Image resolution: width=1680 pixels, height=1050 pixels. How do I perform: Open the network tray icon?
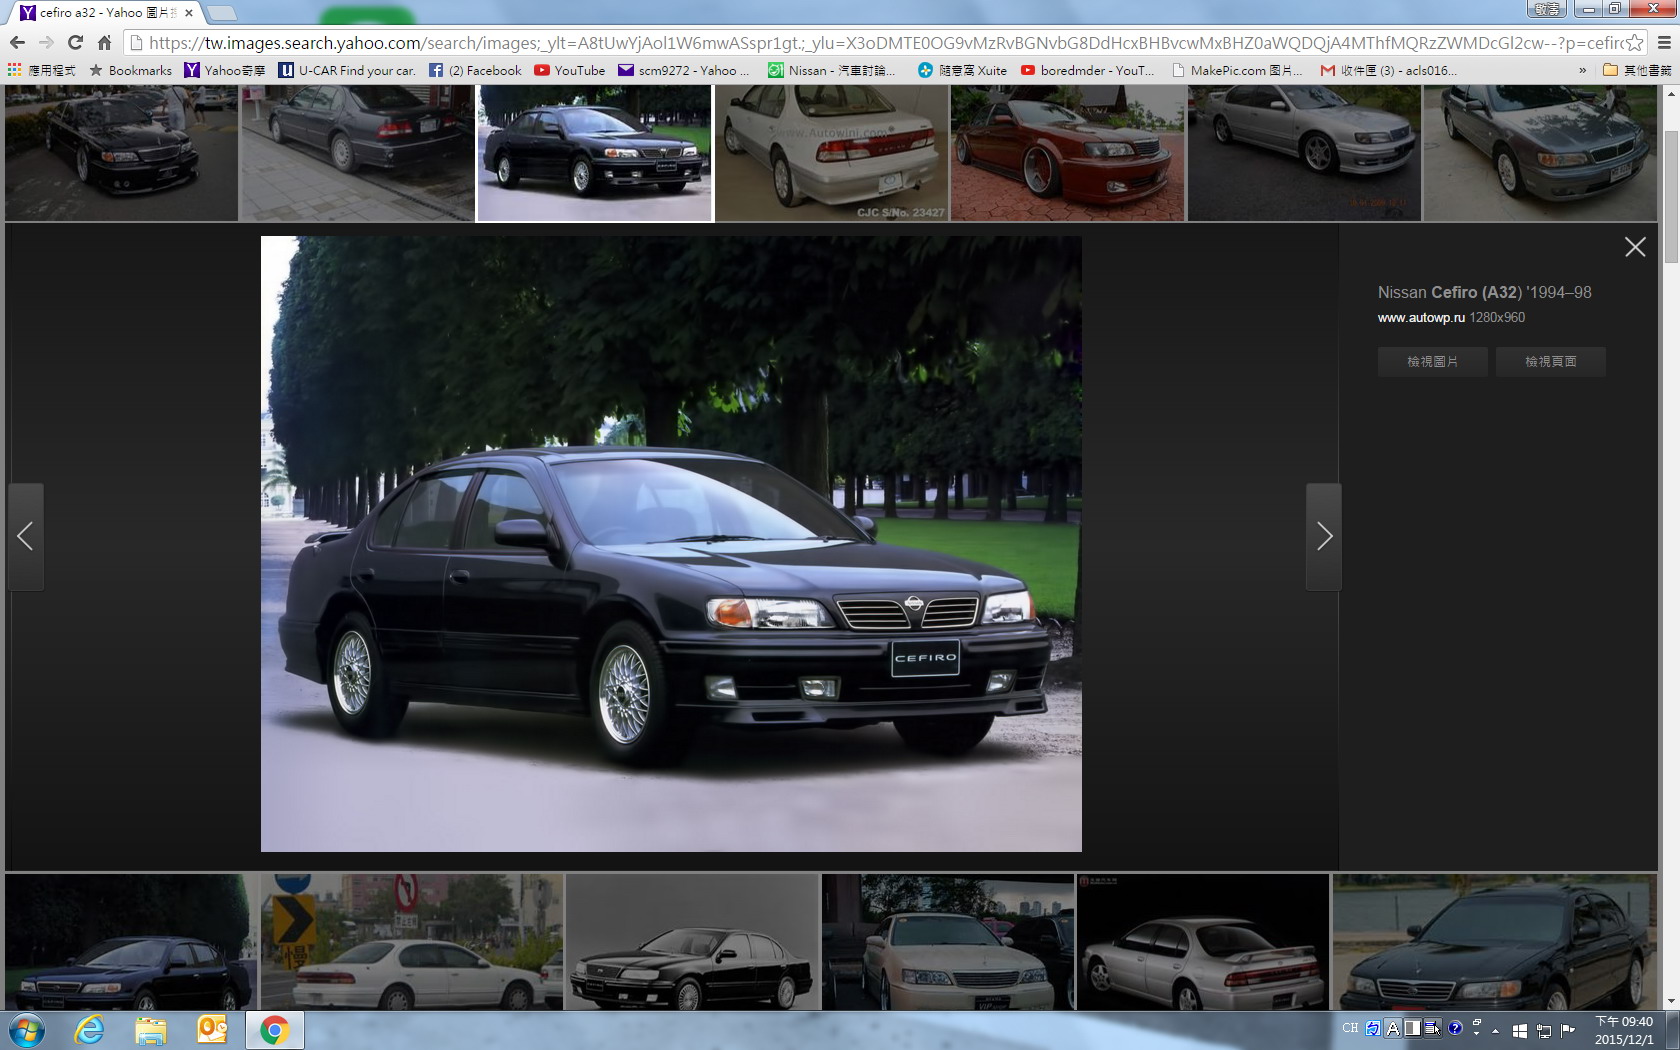coord(1544,1030)
